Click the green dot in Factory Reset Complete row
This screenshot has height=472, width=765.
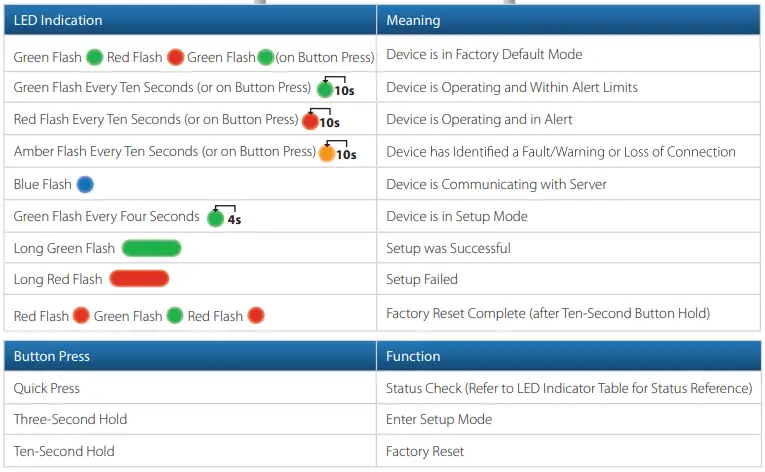coord(174,316)
